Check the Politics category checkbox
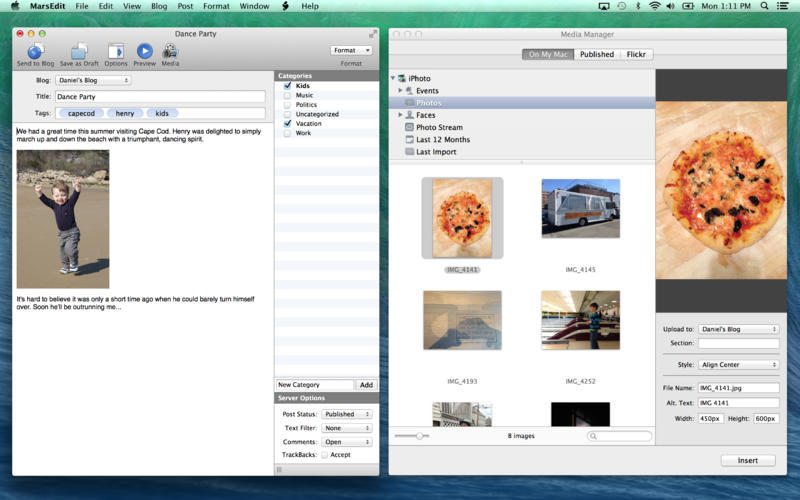The width and height of the screenshot is (800, 500). tap(288, 105)
